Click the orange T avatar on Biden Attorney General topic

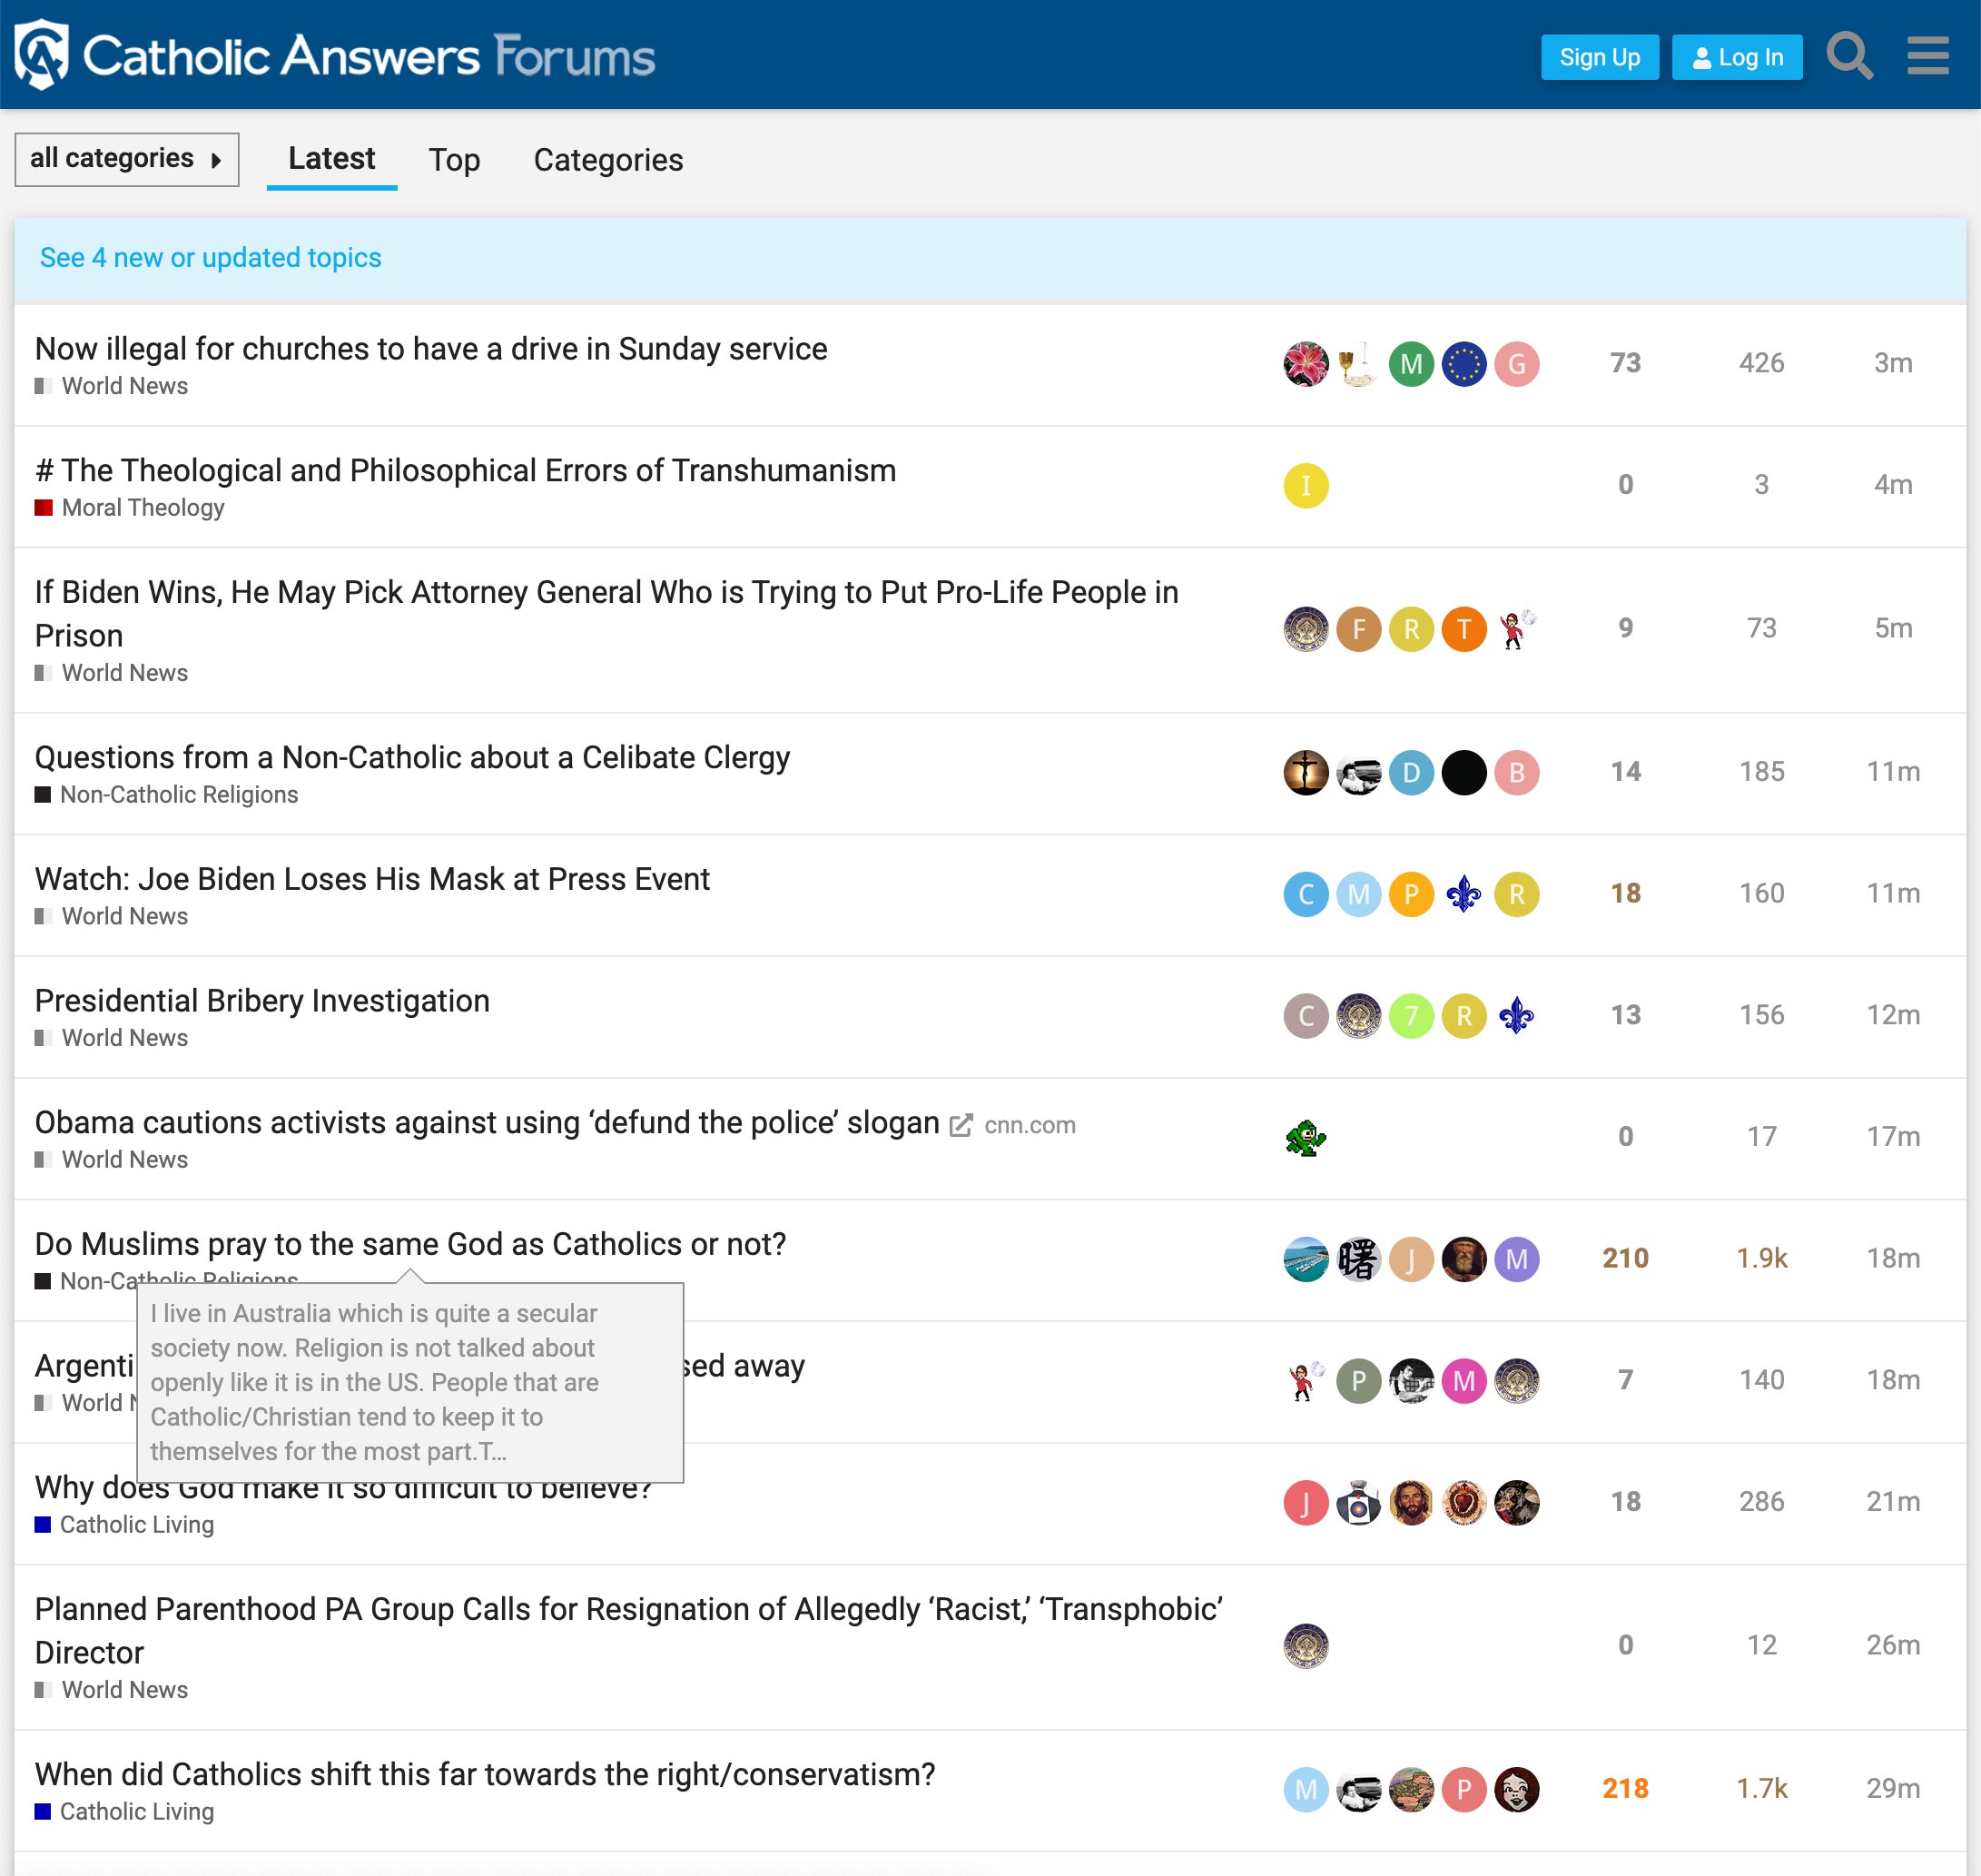(1464, 629)
